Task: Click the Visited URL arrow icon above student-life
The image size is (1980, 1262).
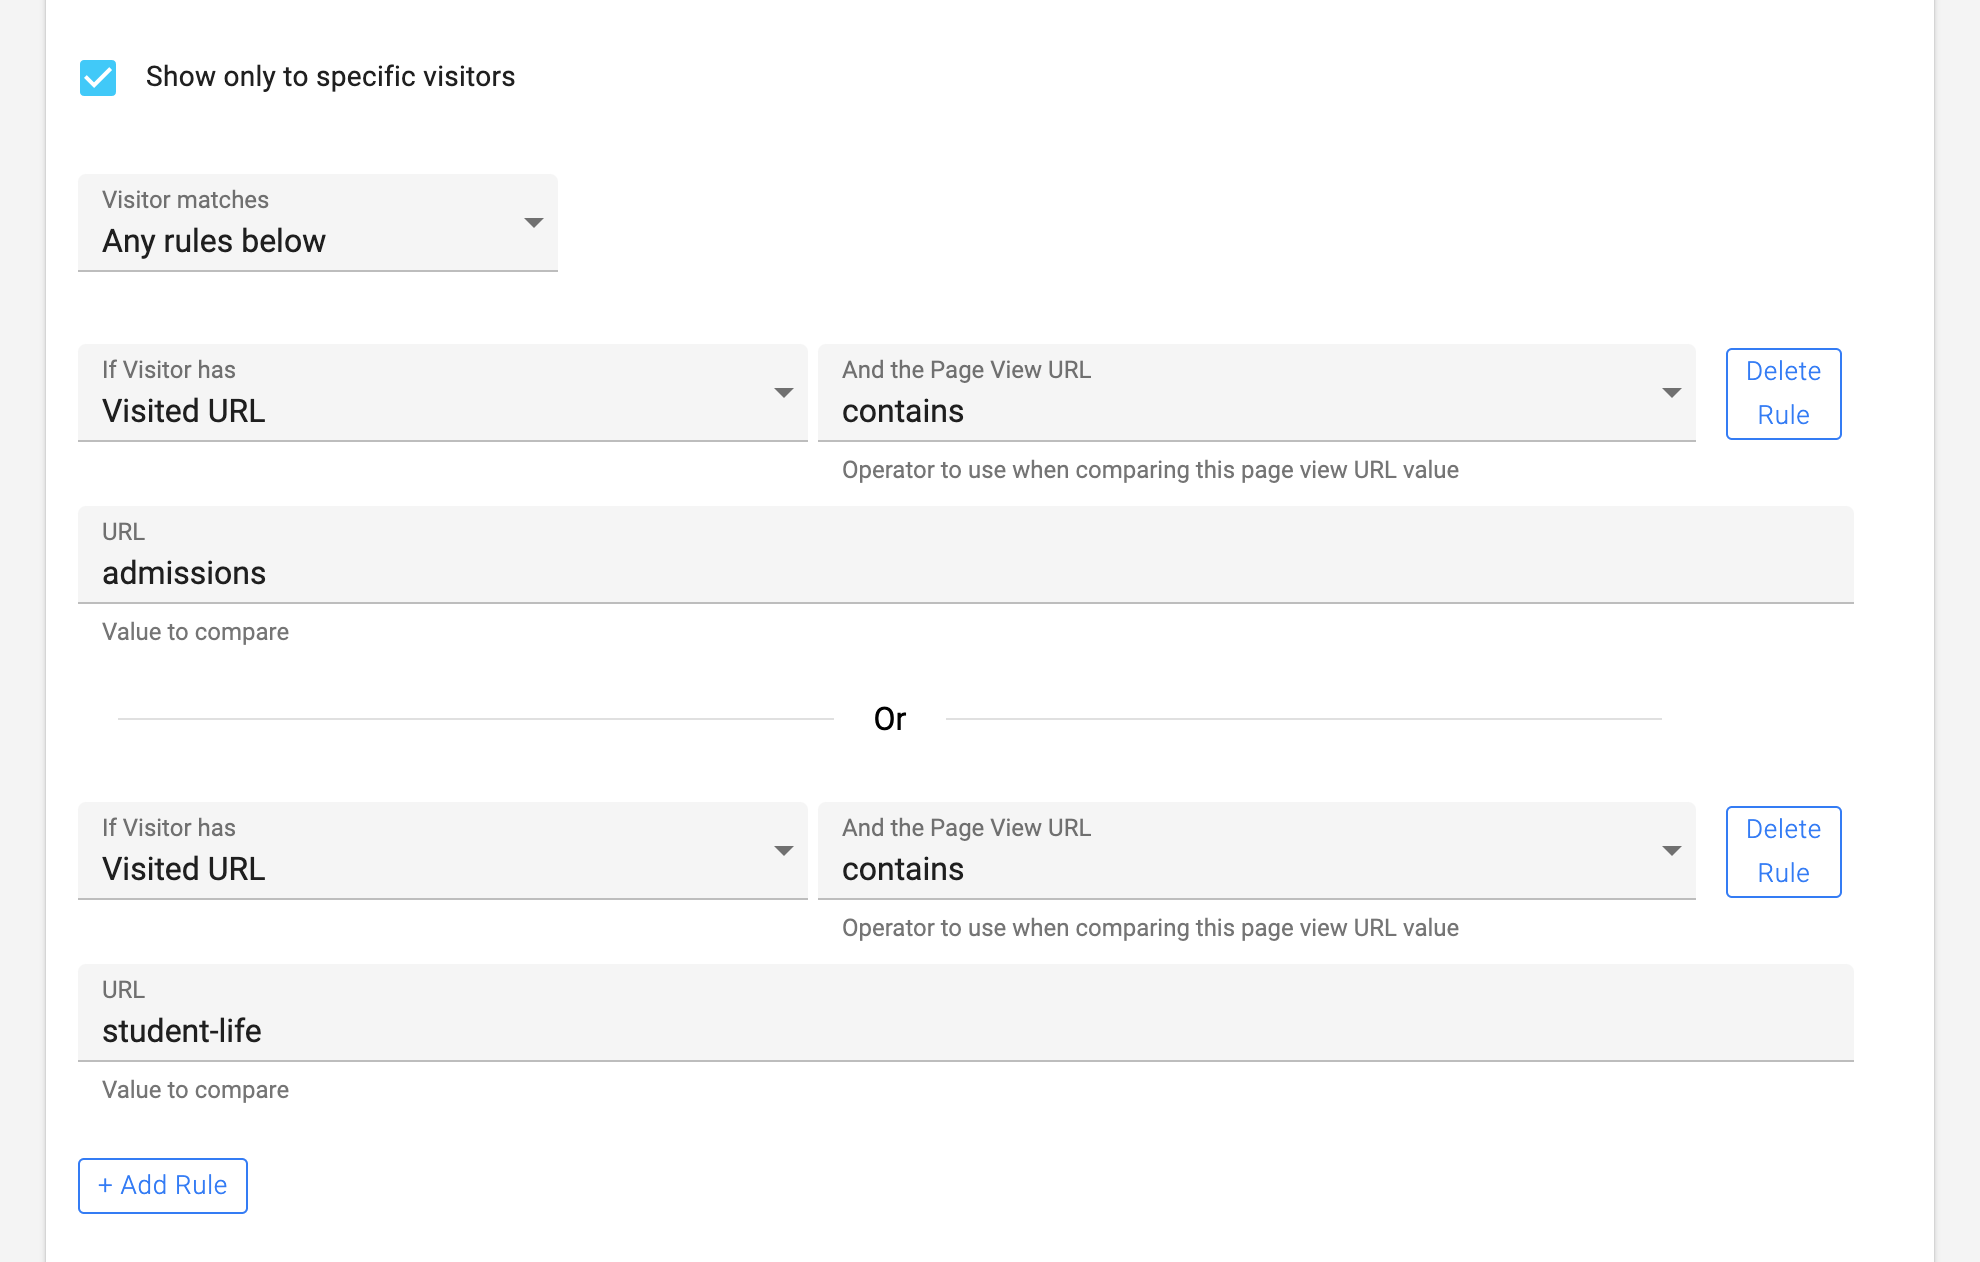Action: 784,851
